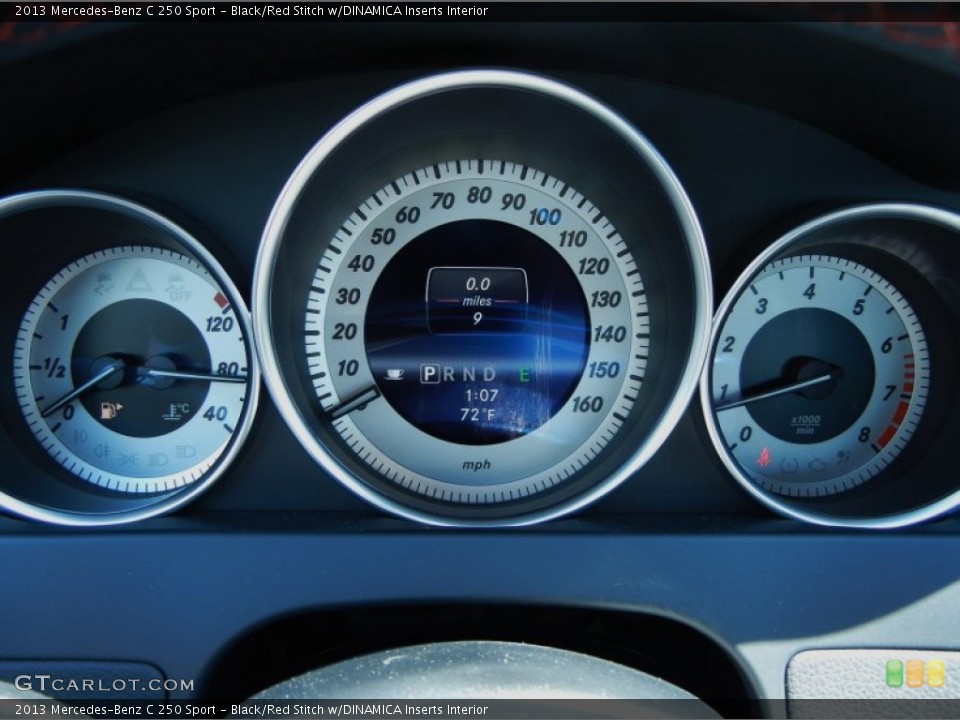The image size is (960, 720).
Task: Click the blue 150 speed marking
Action: 604,370
